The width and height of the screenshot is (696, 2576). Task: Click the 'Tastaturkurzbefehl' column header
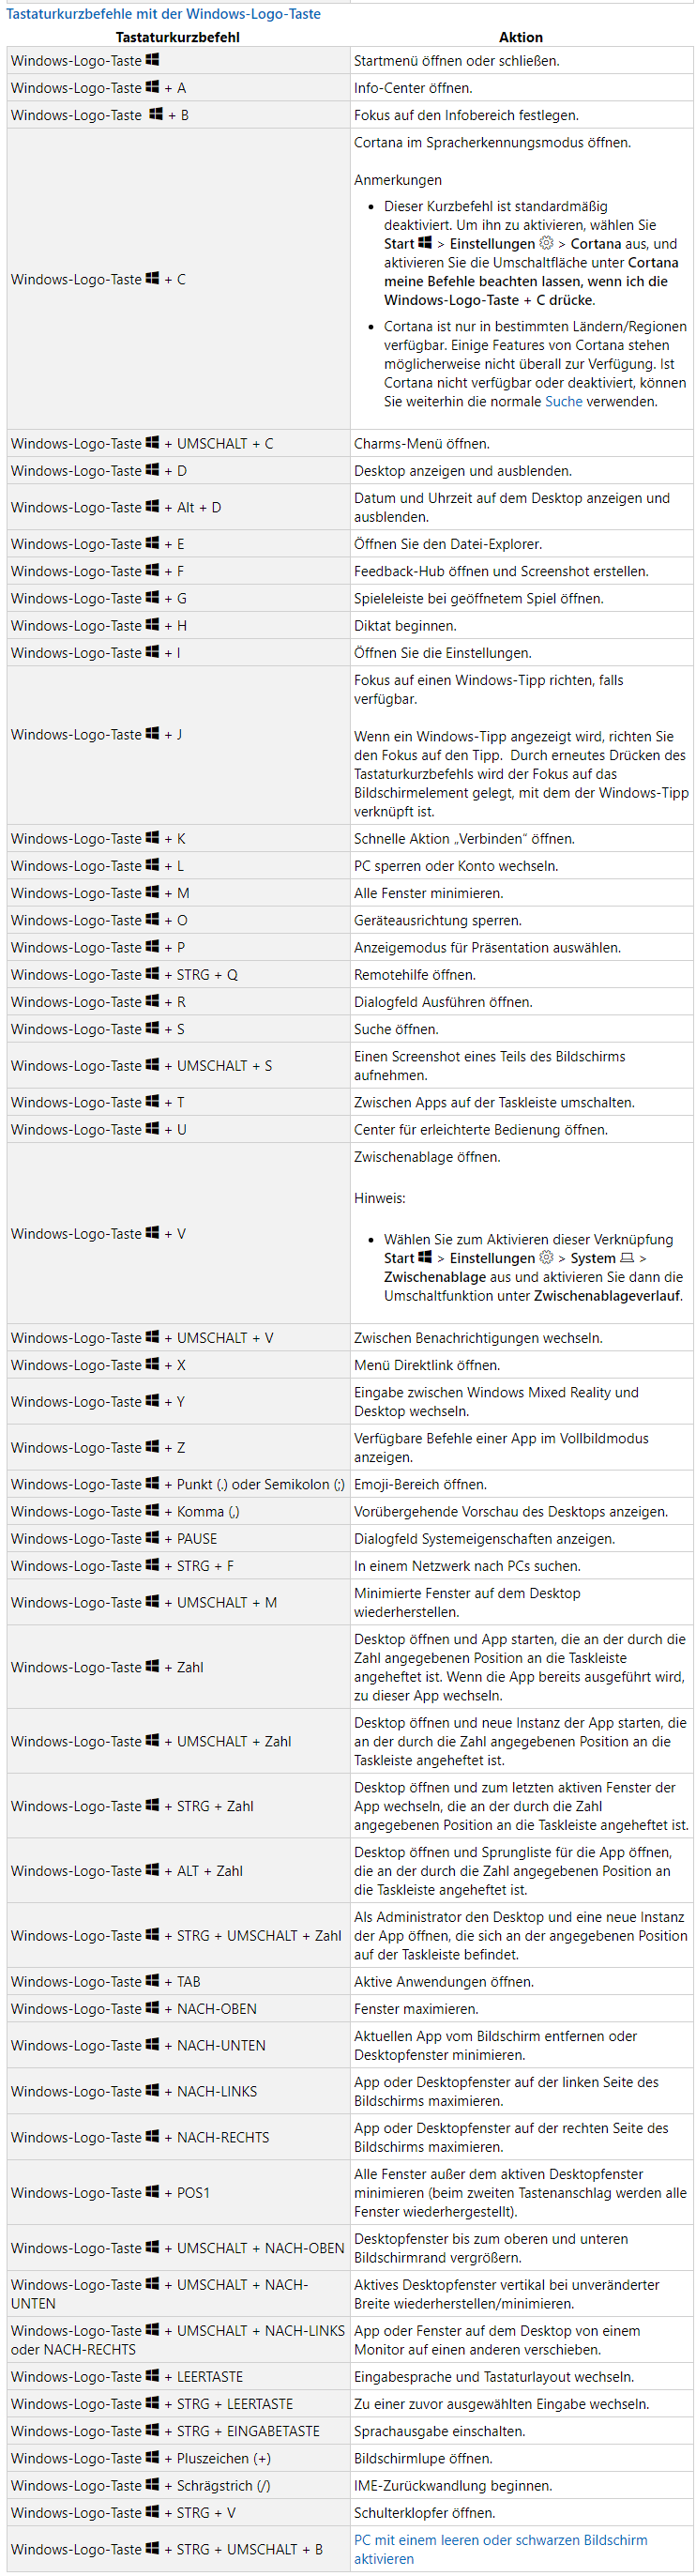click(x=178, y=37)
